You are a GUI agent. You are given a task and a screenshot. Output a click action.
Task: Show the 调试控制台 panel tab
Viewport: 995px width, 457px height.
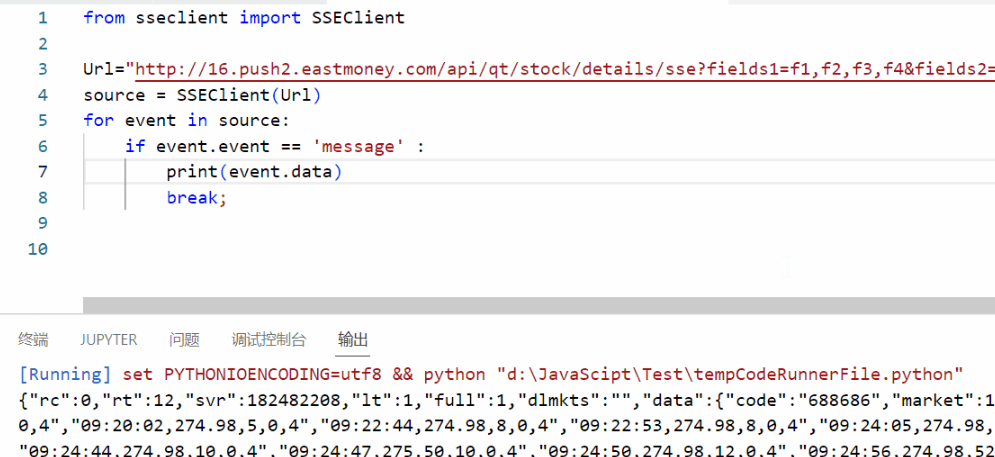tap(269, 339)
